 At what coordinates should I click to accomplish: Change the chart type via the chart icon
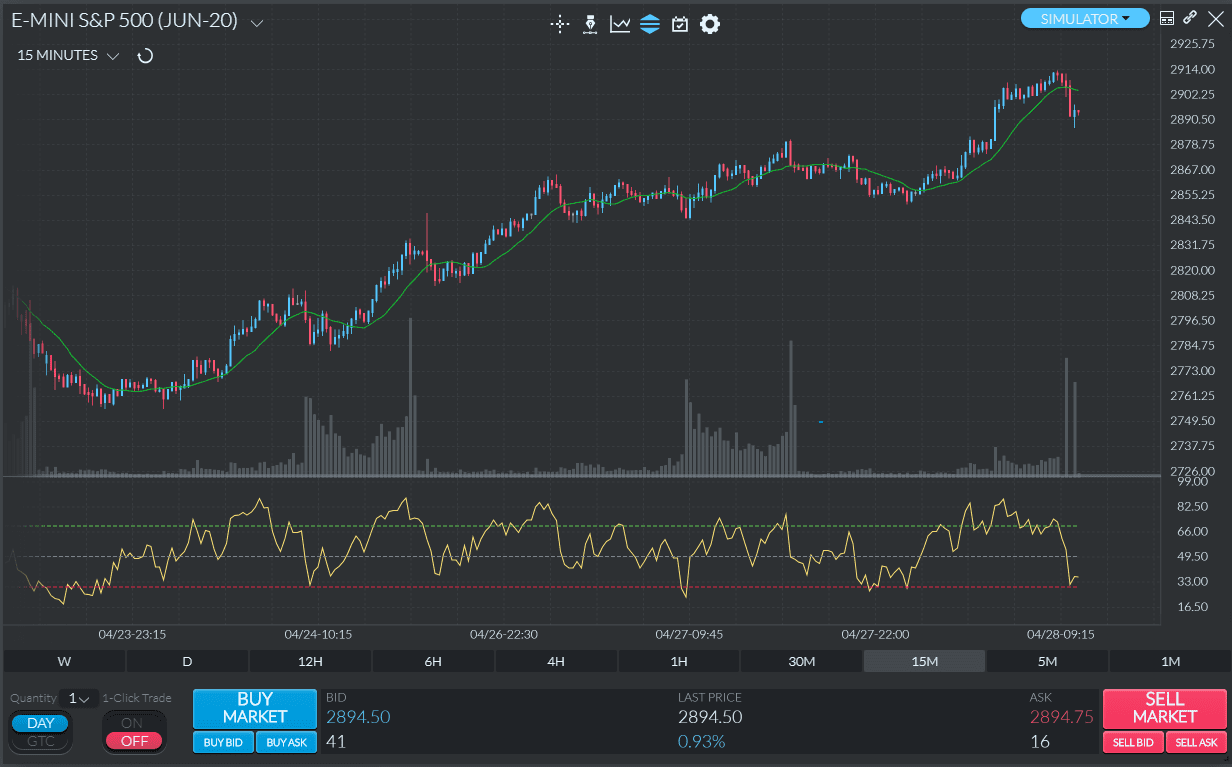[x=620, y=24]
